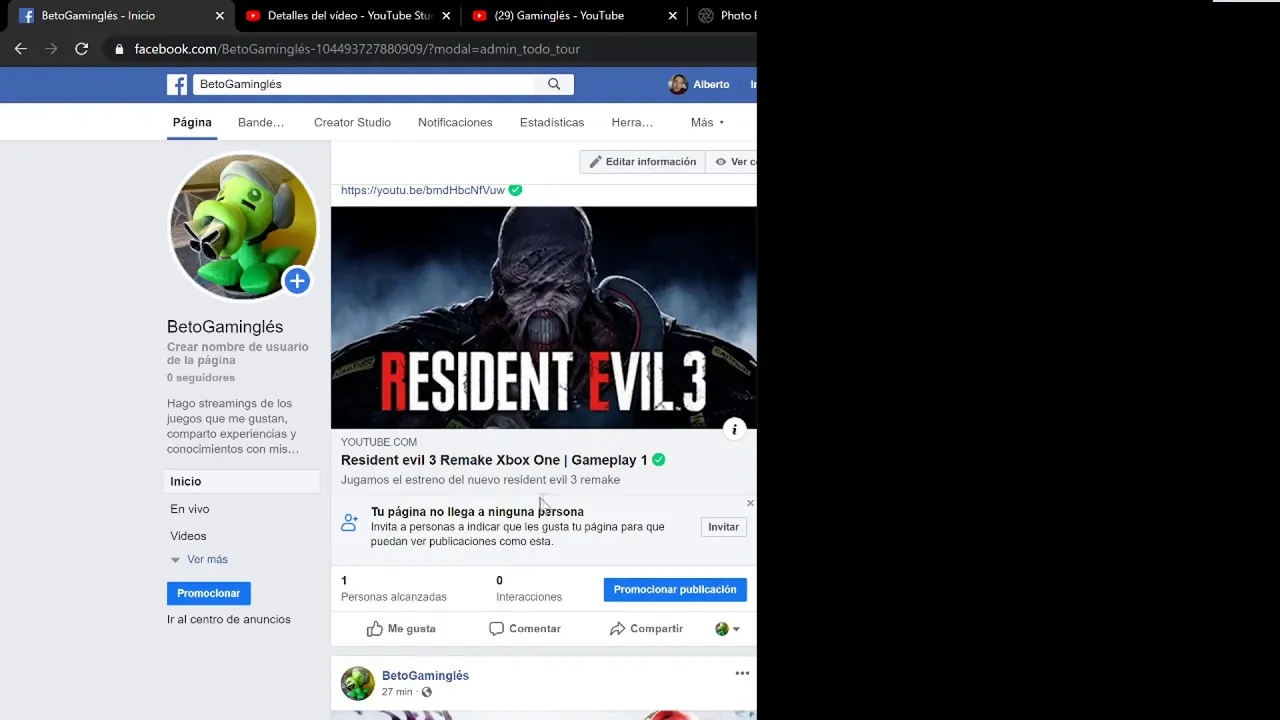The height and width of the screenshot is (720, 1280).
Task: Click the Ver como eye button
Action: coord(732,162)
